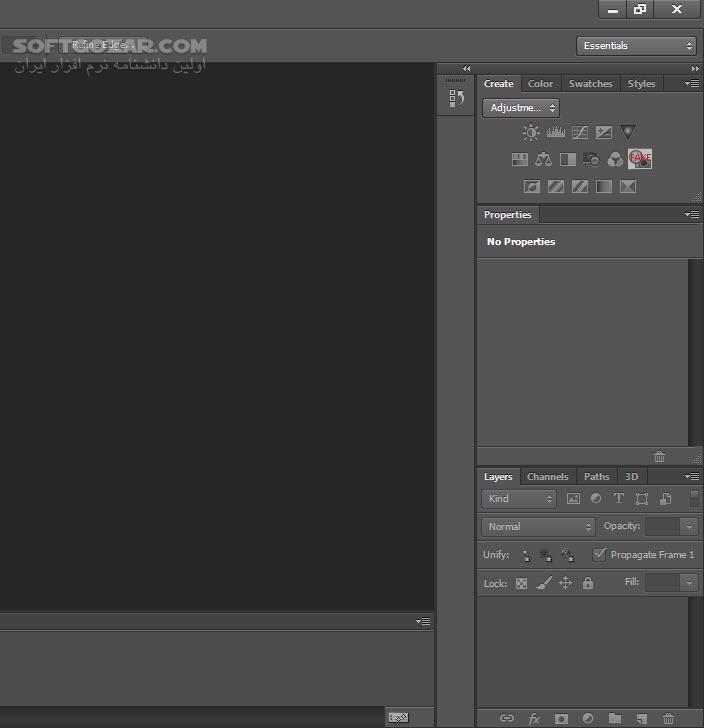Image resolution: width=704 pixels, height=728 pixels.
Task: Switch to the Paths tab
Action: click(597, 477)
